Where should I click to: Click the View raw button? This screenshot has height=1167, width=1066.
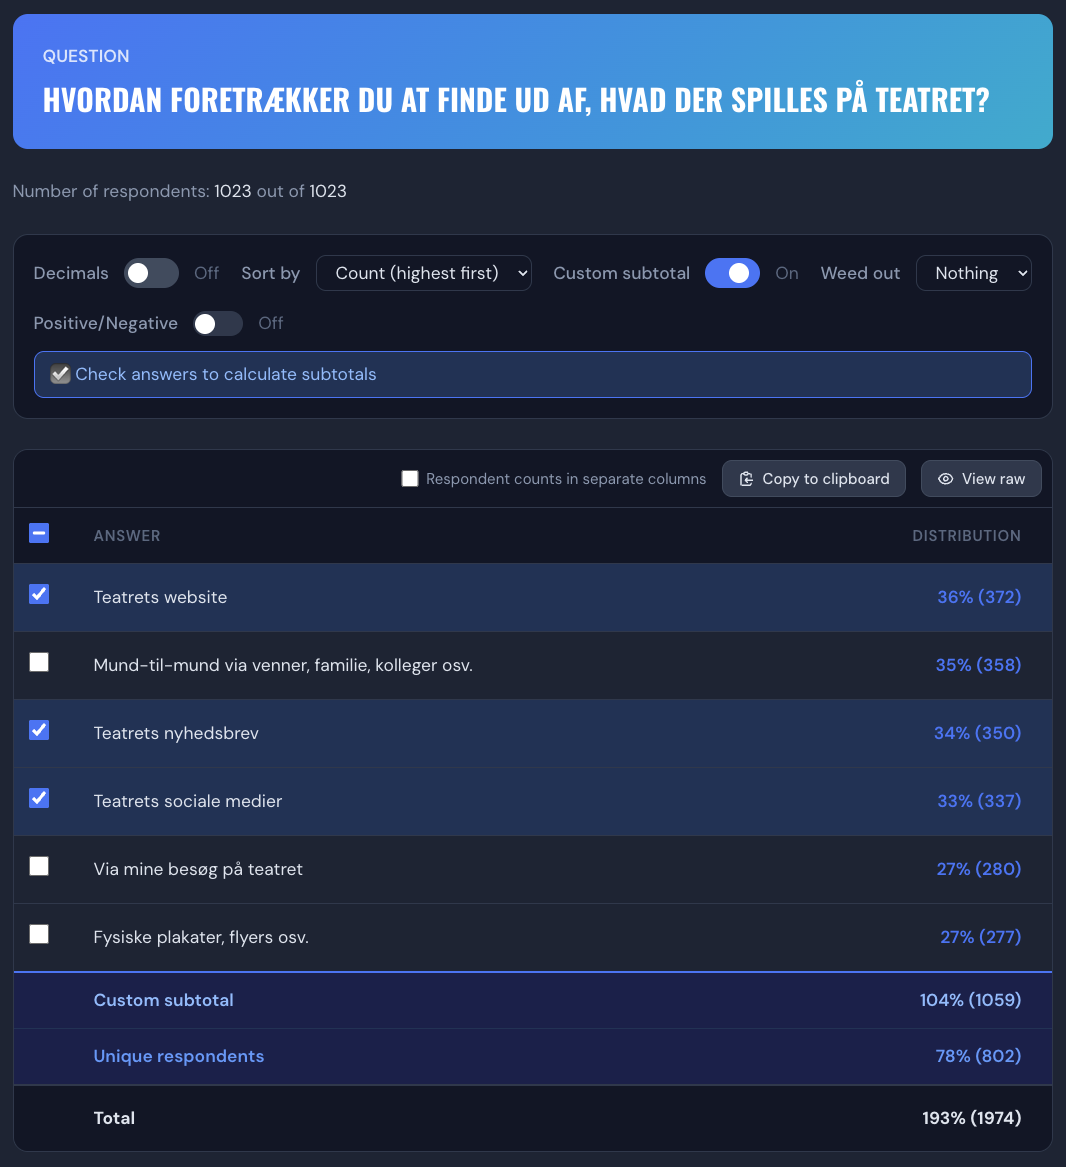(x=981, y=479)
